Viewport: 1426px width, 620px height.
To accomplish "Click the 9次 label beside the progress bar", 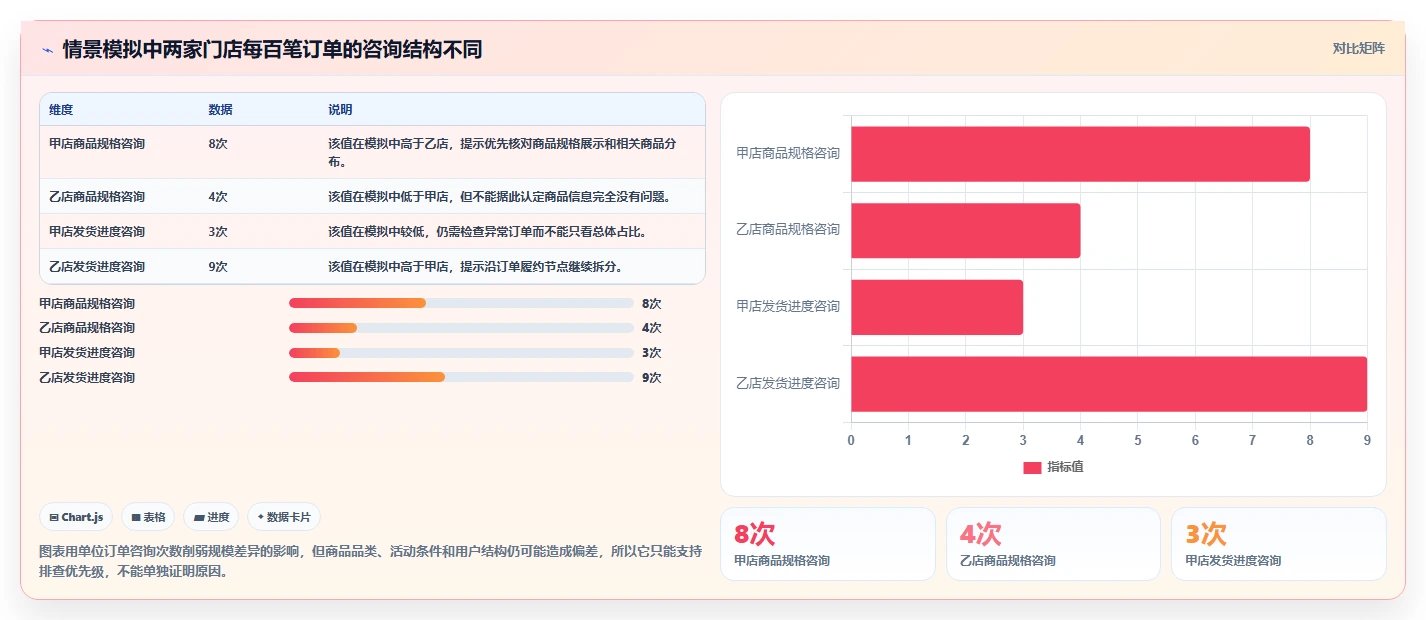I will [652, 378].
